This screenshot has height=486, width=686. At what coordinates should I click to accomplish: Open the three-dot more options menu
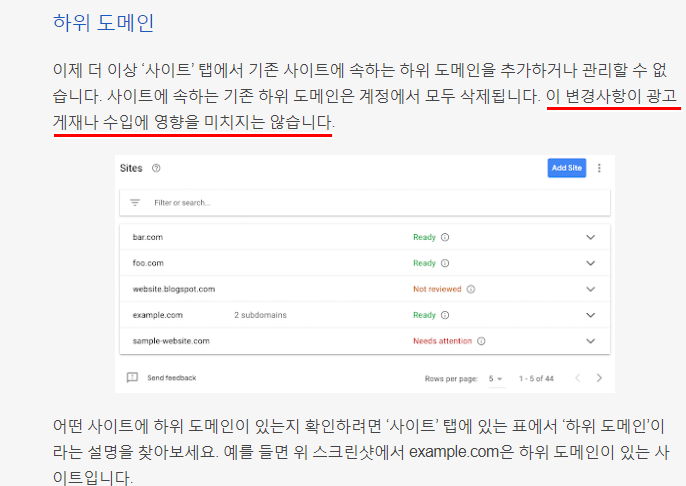pos(599,168)
